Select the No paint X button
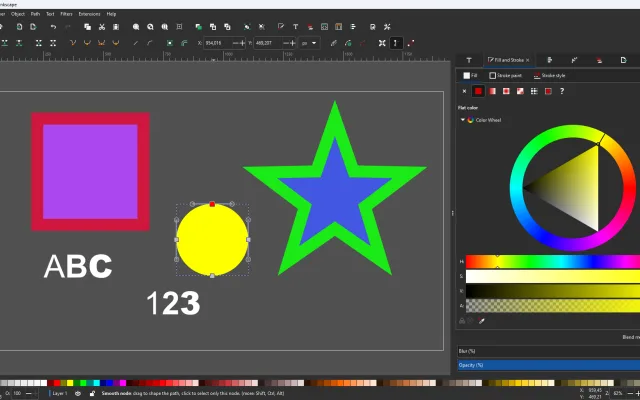 [x=464, y=91]
